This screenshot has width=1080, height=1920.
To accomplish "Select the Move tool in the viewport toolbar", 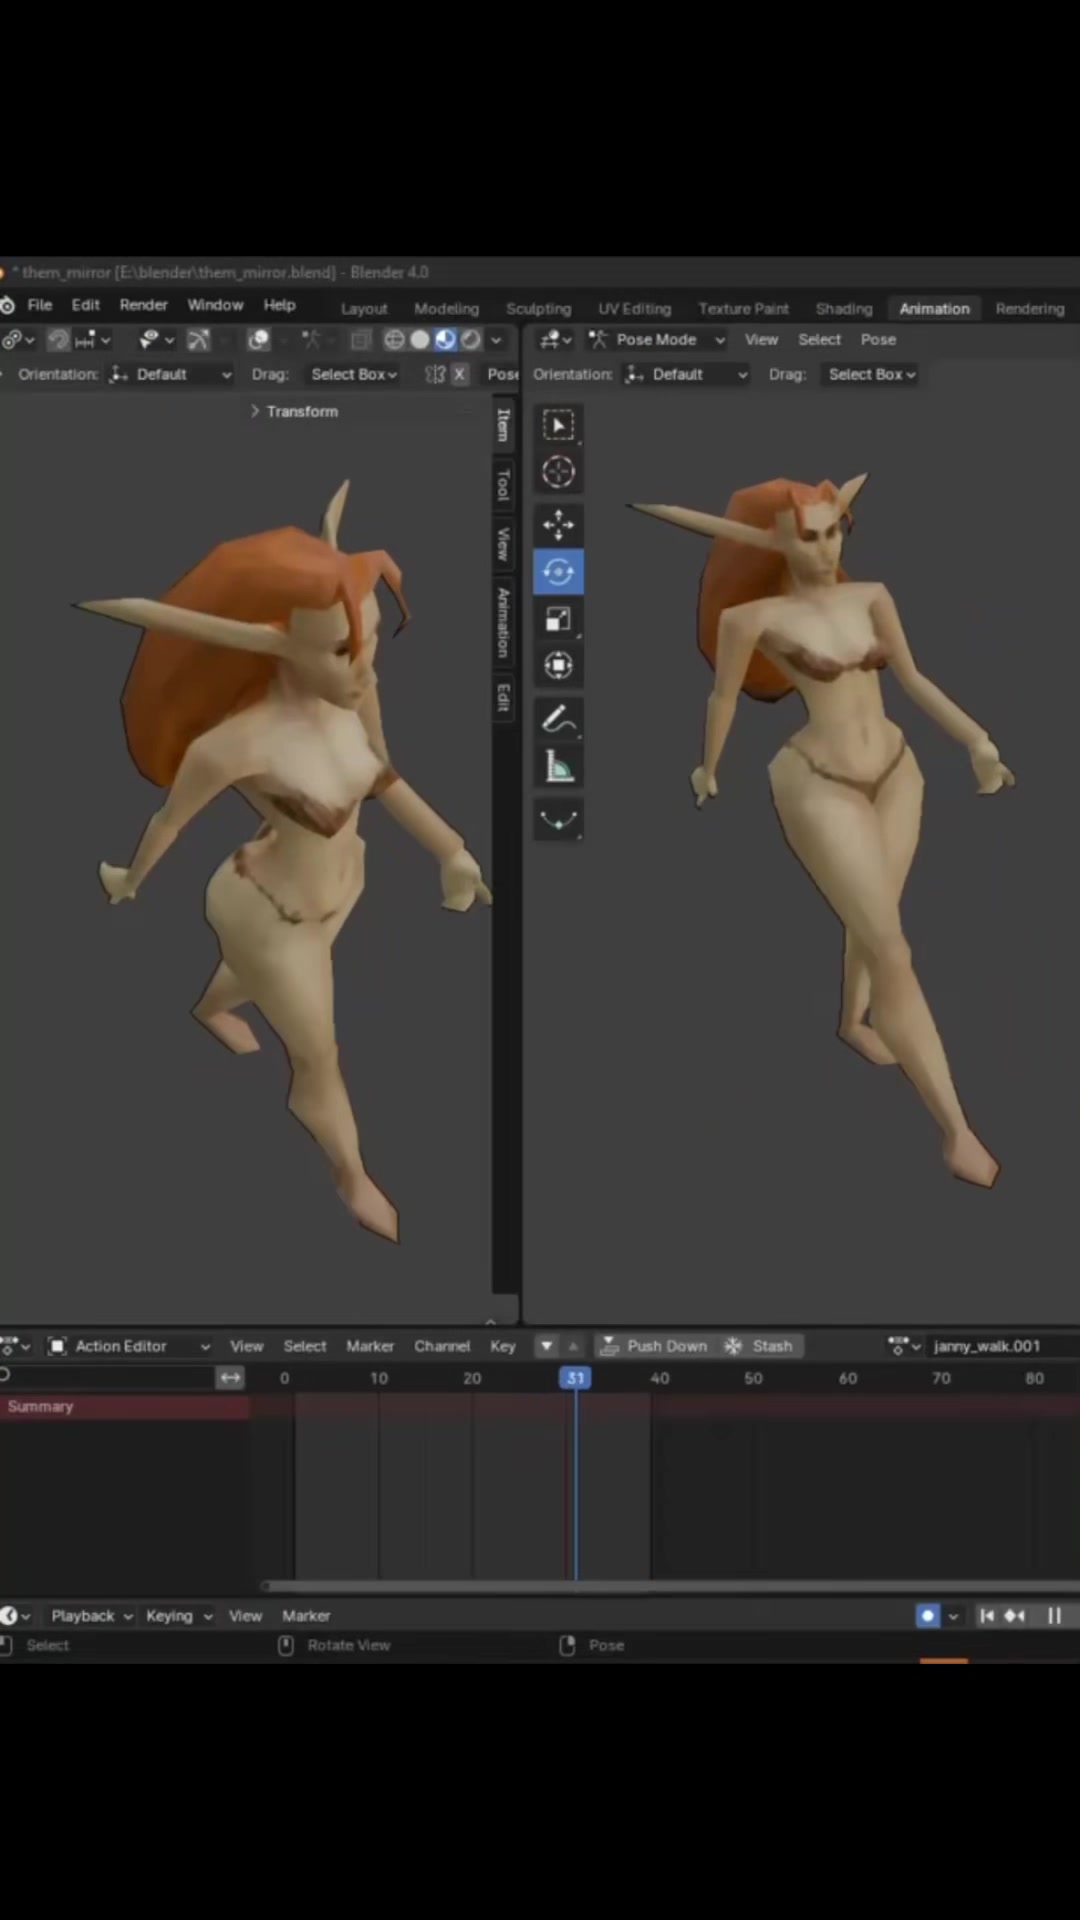I will (x=558, y=524).
